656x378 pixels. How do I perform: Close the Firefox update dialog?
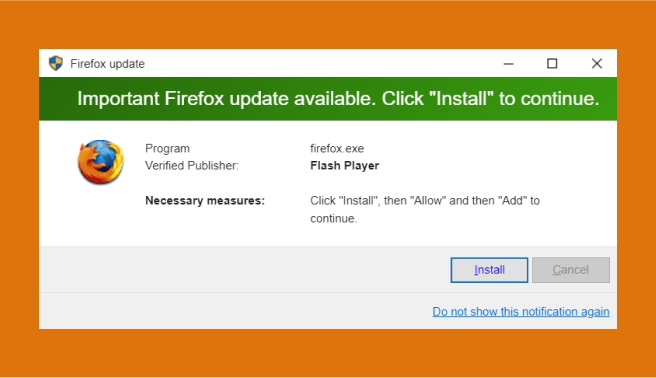(597, 64)
